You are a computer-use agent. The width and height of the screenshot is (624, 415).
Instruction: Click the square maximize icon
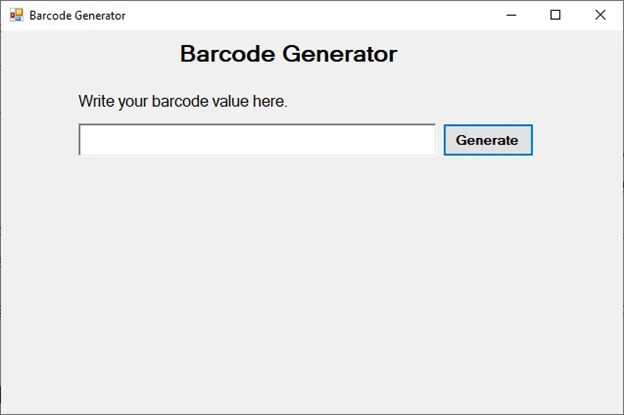pyautogui.click(x=556, y=15)
